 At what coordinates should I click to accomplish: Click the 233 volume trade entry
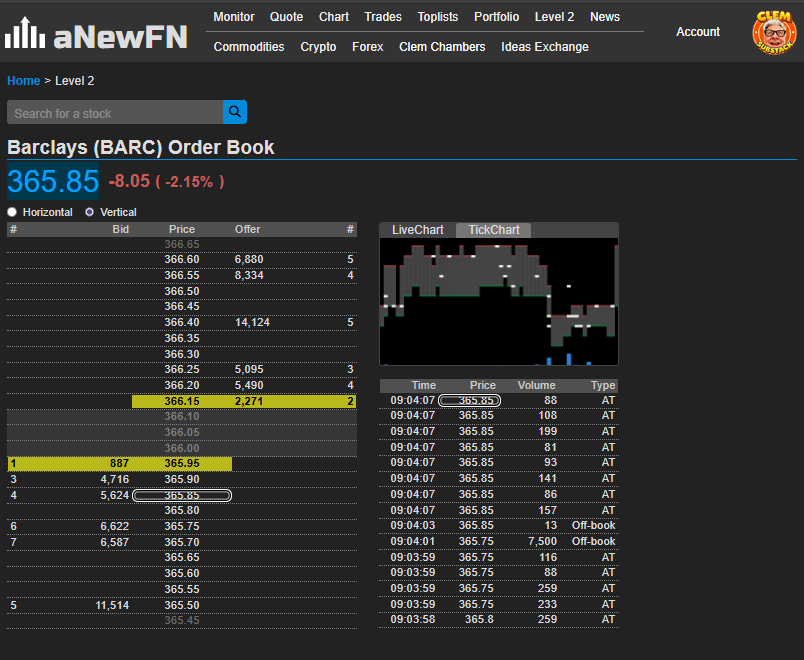coord(547,604)
